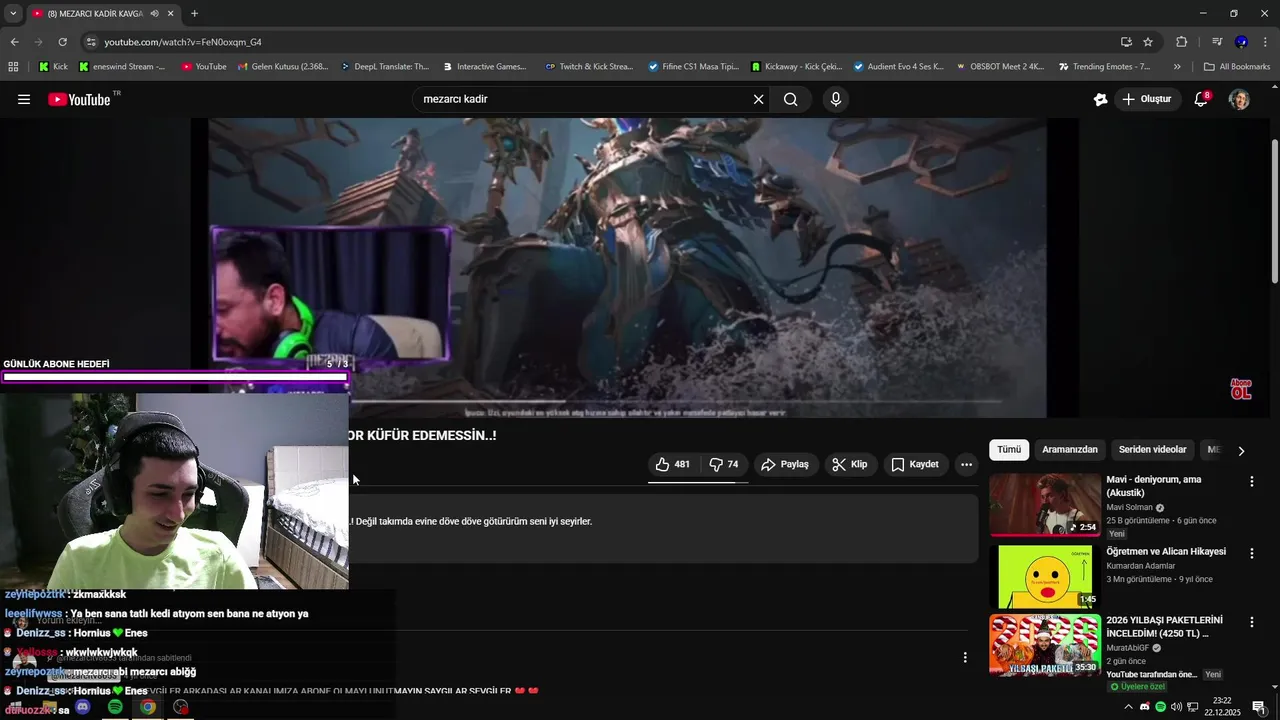Select the Aramanızdan filter chip
Image resolution: width=1280 pixels, height=720 pixels.
(x=1070, y=450)
